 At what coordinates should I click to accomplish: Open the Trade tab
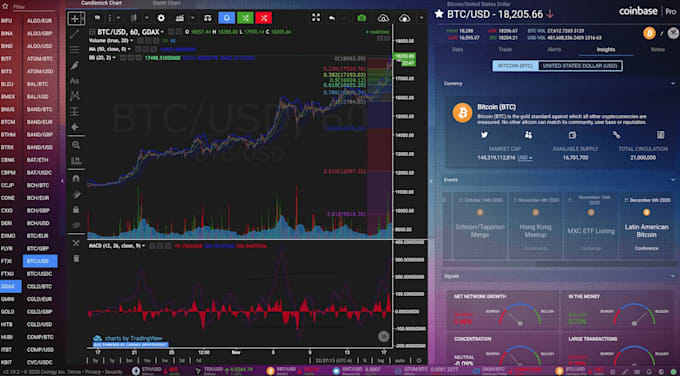(505, 49)
